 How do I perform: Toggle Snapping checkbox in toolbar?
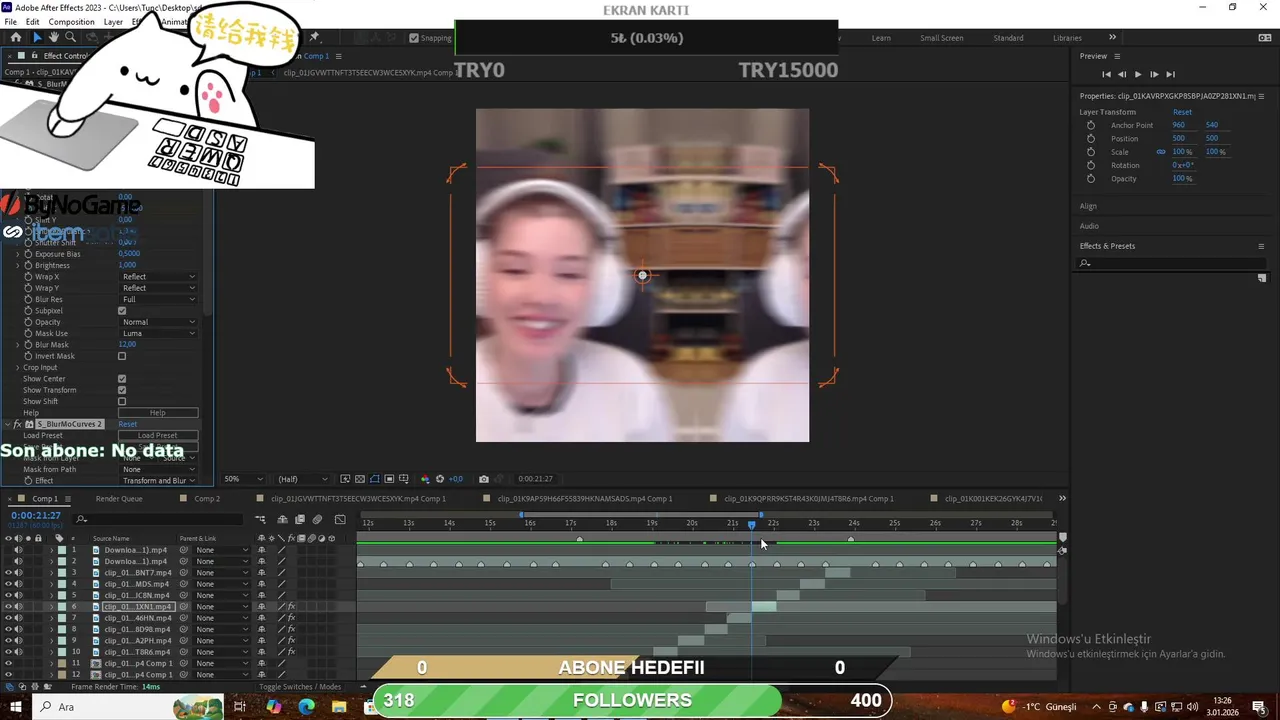414,38
